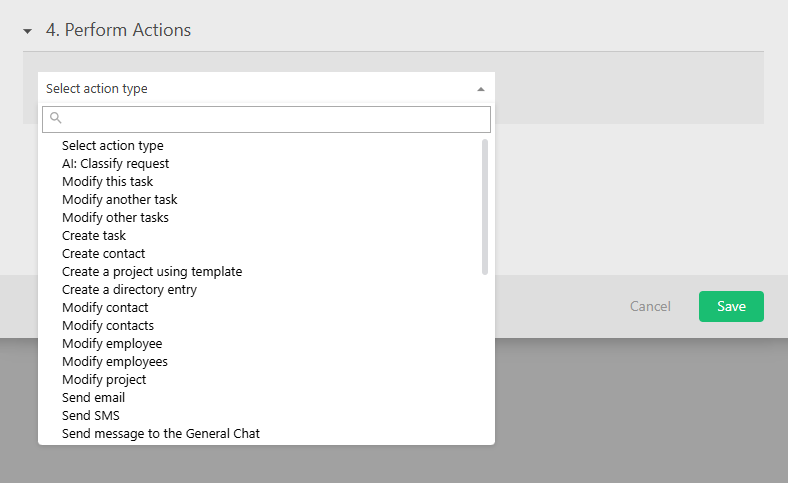Pick 'Send SMS' from action list
The width and height of the screenshot is (788, 483).
point(91,416)
